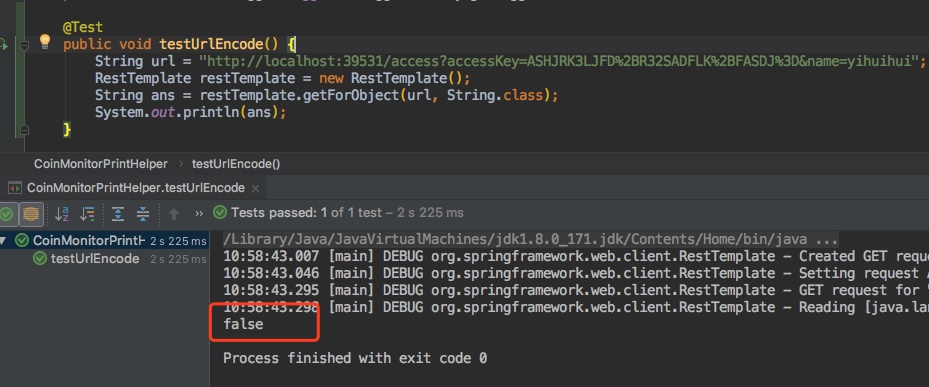Click the 10:58:43.007 console log line
The height and width of the screenshot is (387, 929).
pos(576,257)
